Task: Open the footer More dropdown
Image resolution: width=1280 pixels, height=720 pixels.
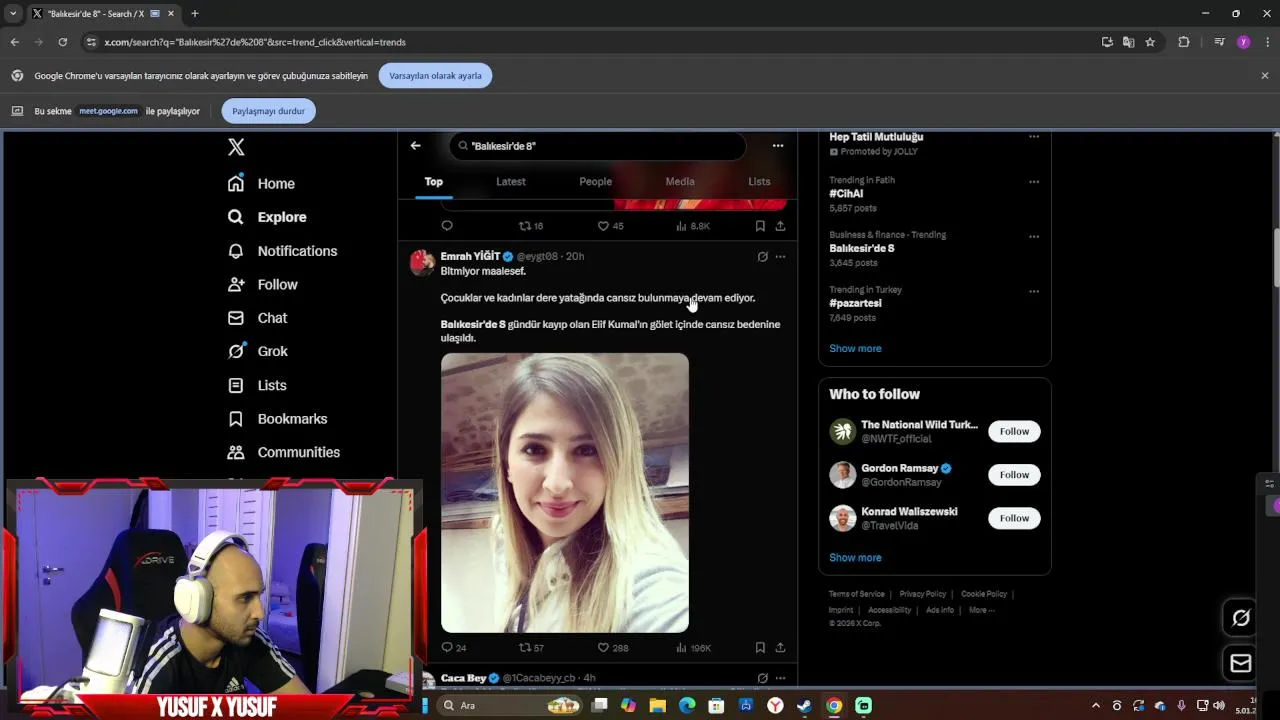Action: 981,610
